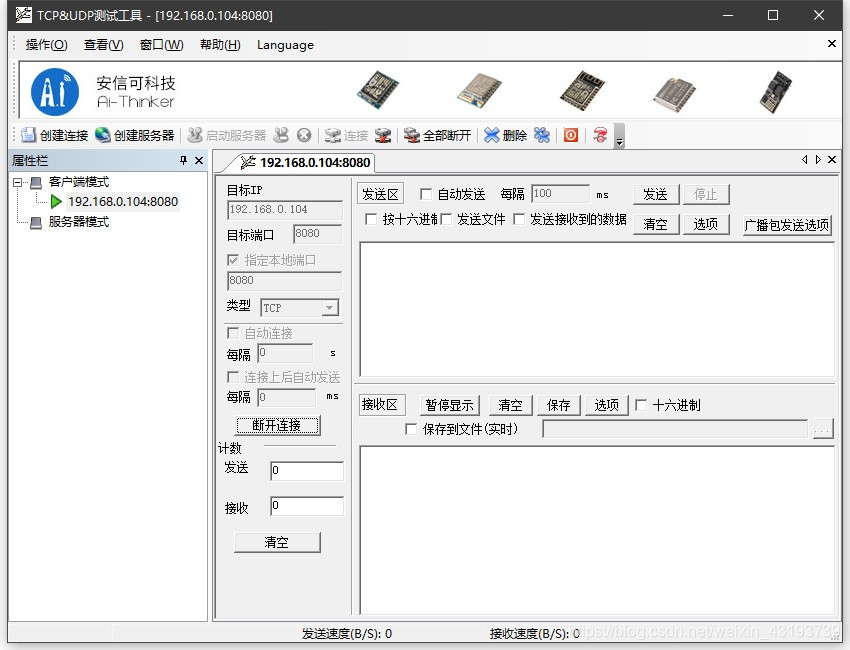850x650 pixels.
Task: Click the 全部断开 (disconnect all) toolbar button
Action: point(437,135)
